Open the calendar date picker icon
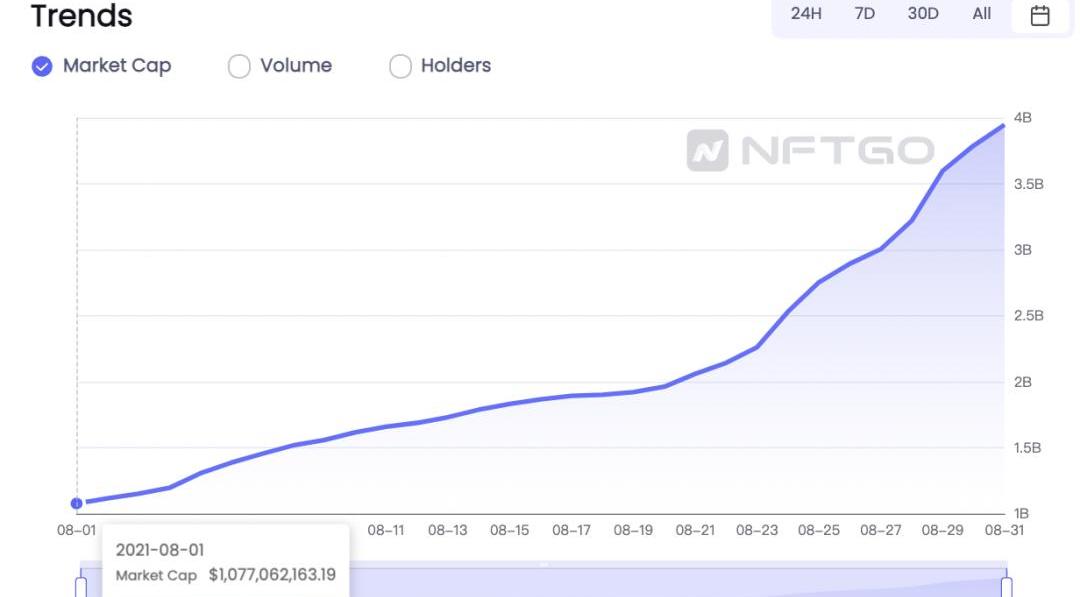Screen dimensions: 1080x597 1040,15
